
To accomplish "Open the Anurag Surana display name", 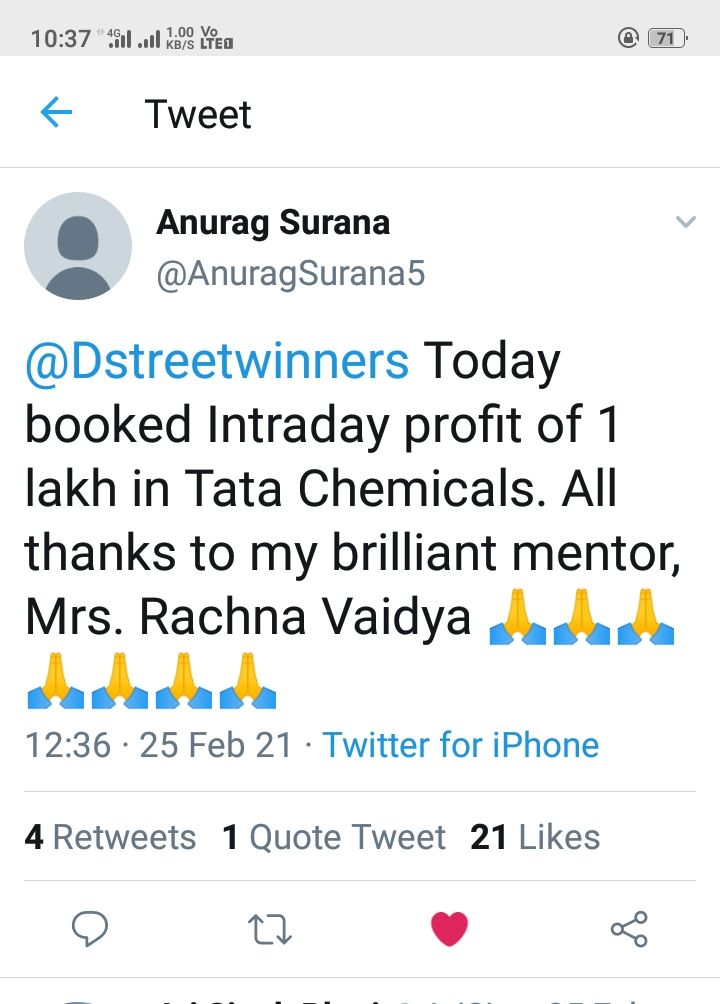I will coord(273,223).
